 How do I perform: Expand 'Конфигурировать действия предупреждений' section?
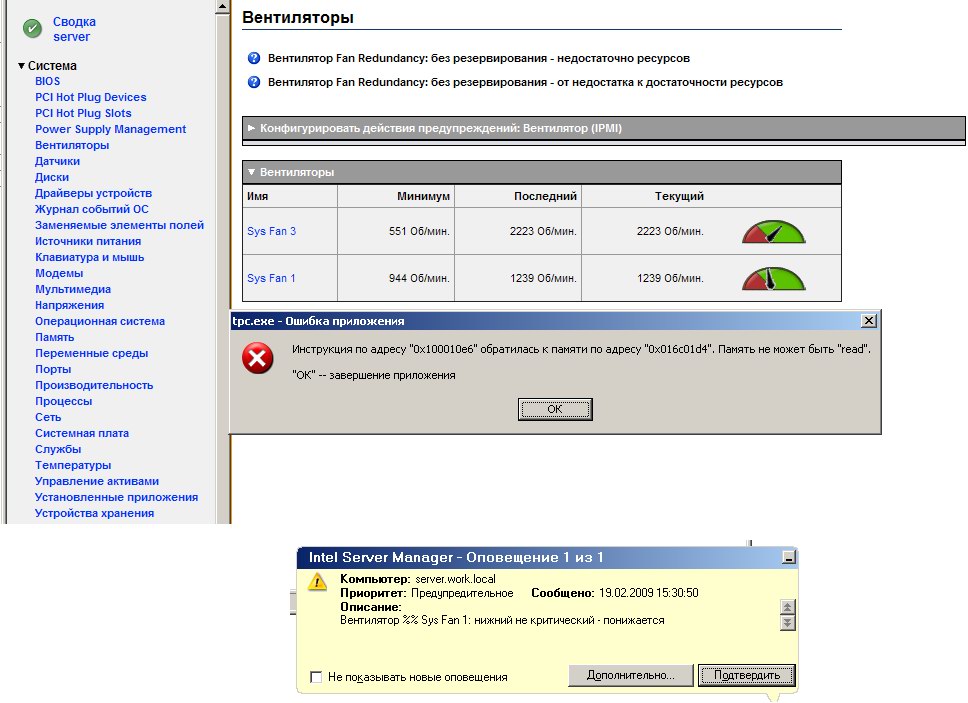point(252,129)
